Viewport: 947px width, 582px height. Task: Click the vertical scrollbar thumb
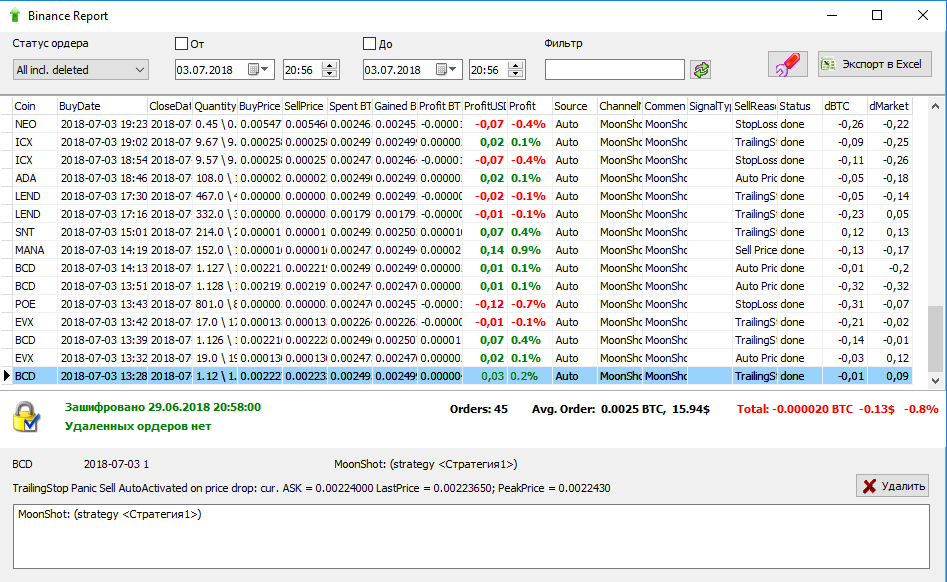click(935, 340)
